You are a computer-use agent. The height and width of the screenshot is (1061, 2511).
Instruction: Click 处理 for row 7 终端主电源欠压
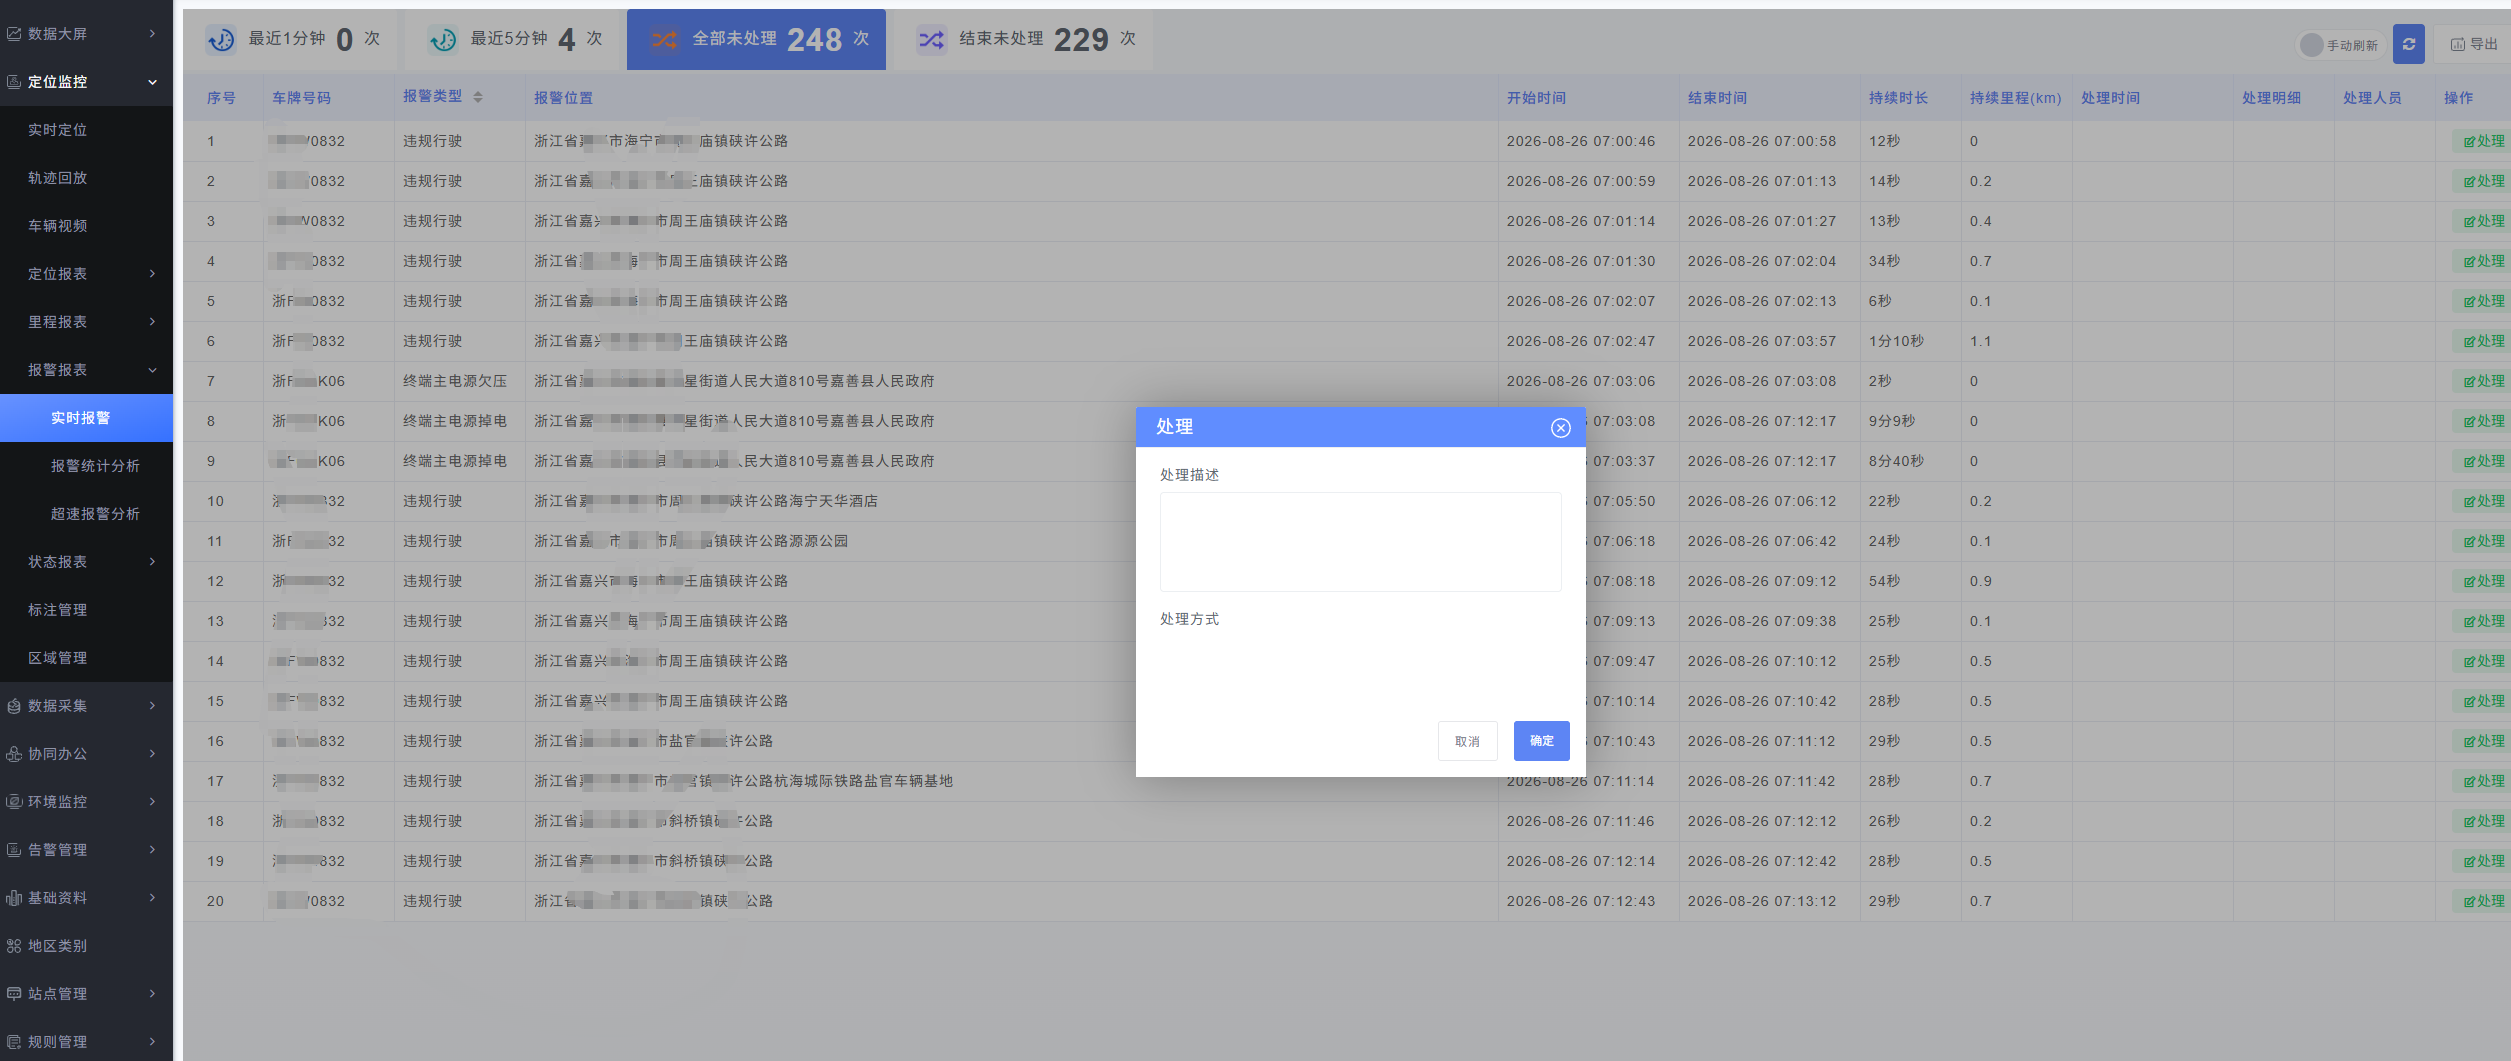click(x=2483, y=381)
